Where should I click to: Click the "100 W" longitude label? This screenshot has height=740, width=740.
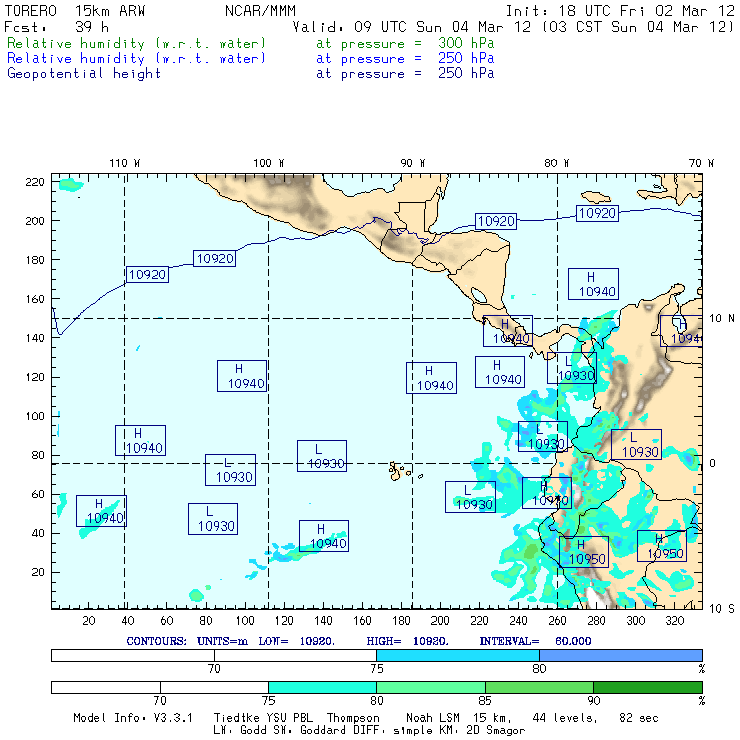coord(269,163)
